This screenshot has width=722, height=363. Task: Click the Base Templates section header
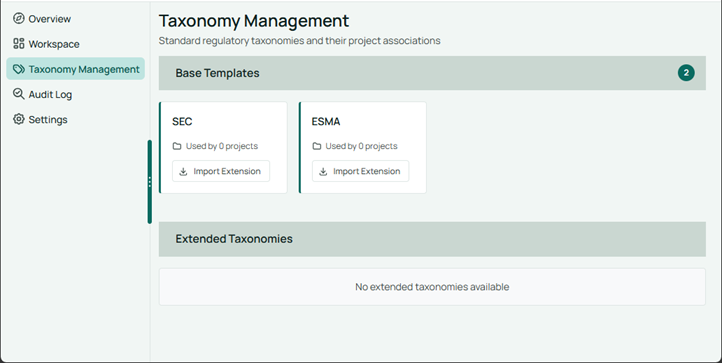click(432, 73)
